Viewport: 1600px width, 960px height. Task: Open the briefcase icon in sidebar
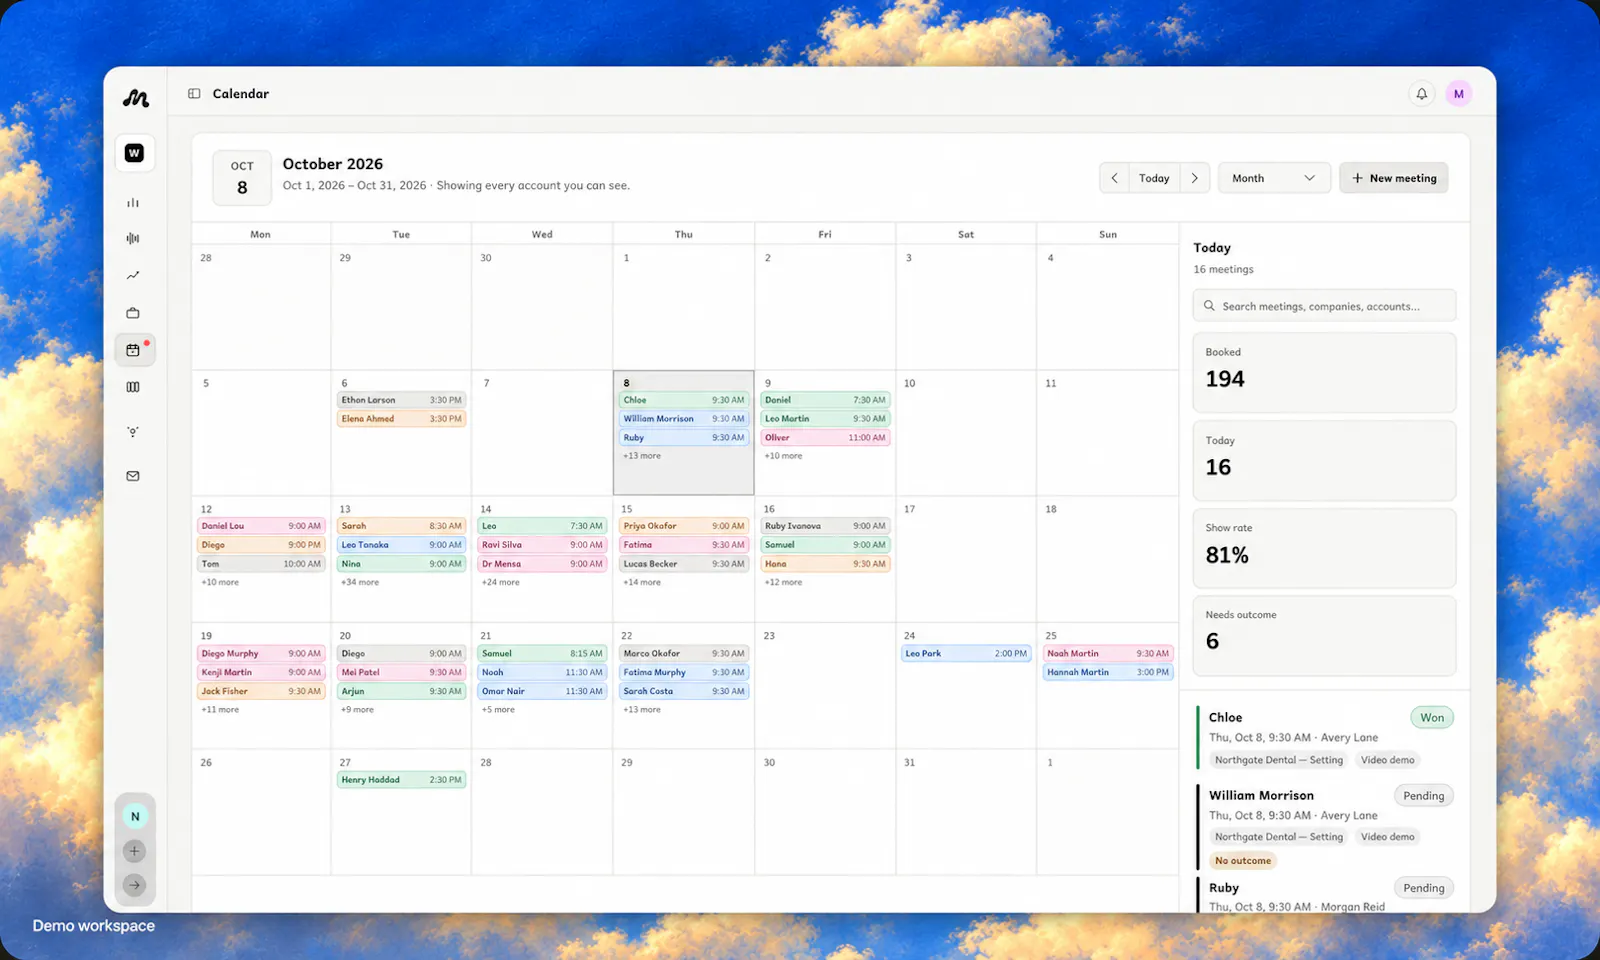pyautogui.click(x=133, y=313)
